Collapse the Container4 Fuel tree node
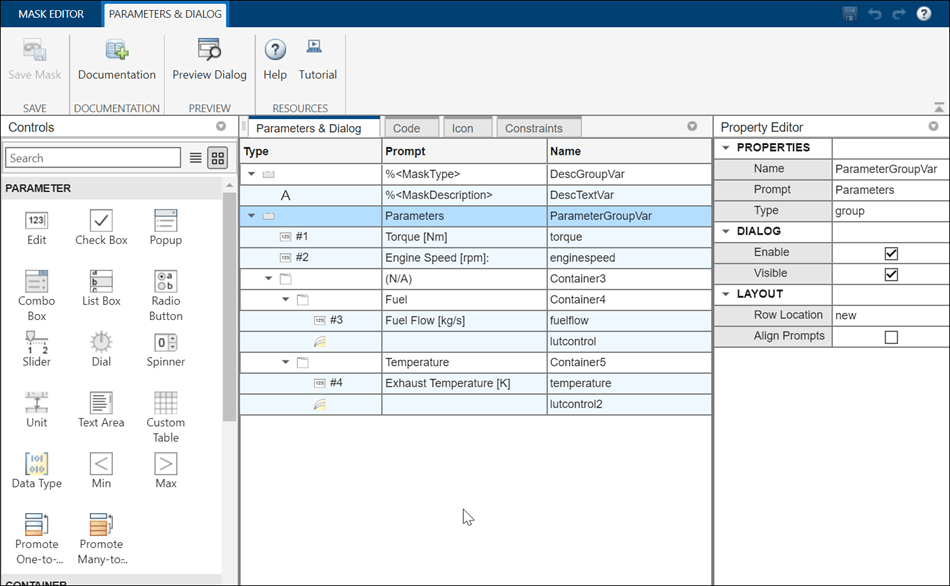Image resolution: width=950 pixels, height=586 pixels. point(286,299)
